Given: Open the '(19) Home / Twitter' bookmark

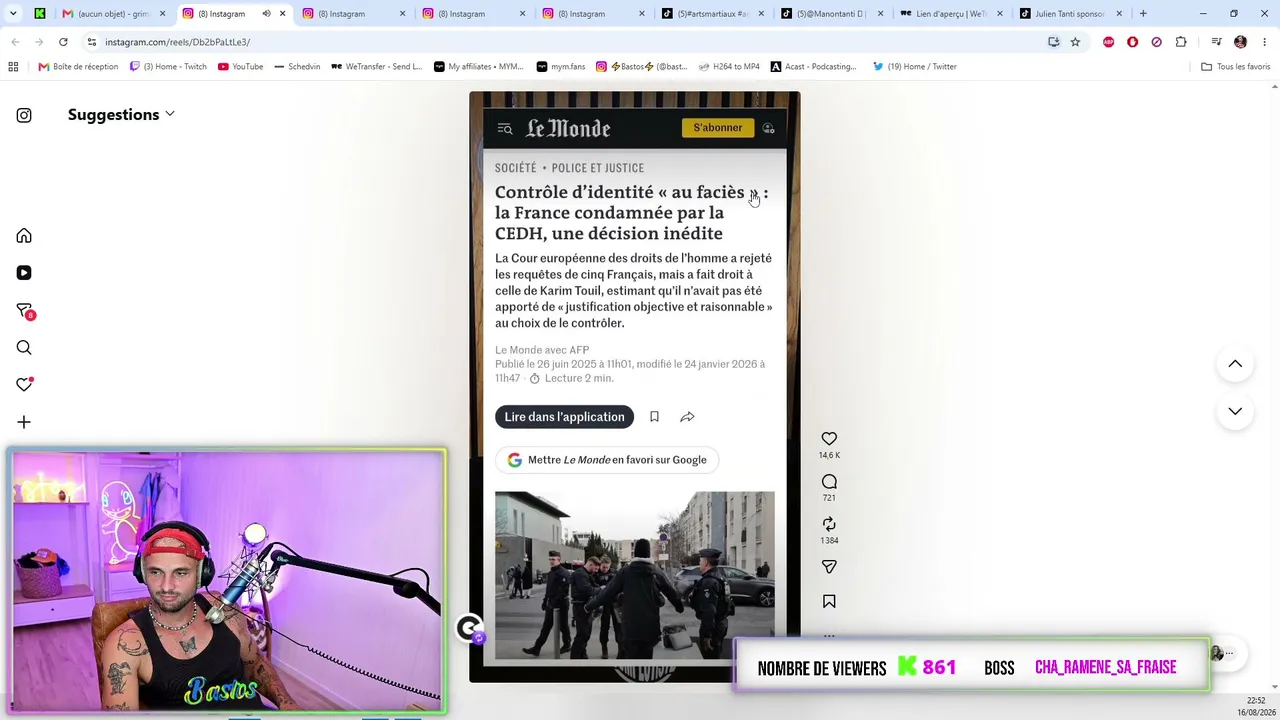Looking at the screenshot, I should 914,67.
